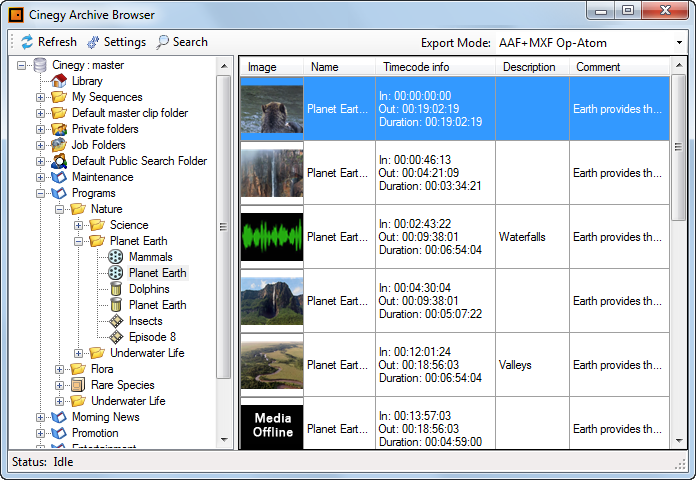Image resolution: width=696 pixels, height=480 pixels.
Task: Click the tree panel scroll down arrow
Action: 224,440
